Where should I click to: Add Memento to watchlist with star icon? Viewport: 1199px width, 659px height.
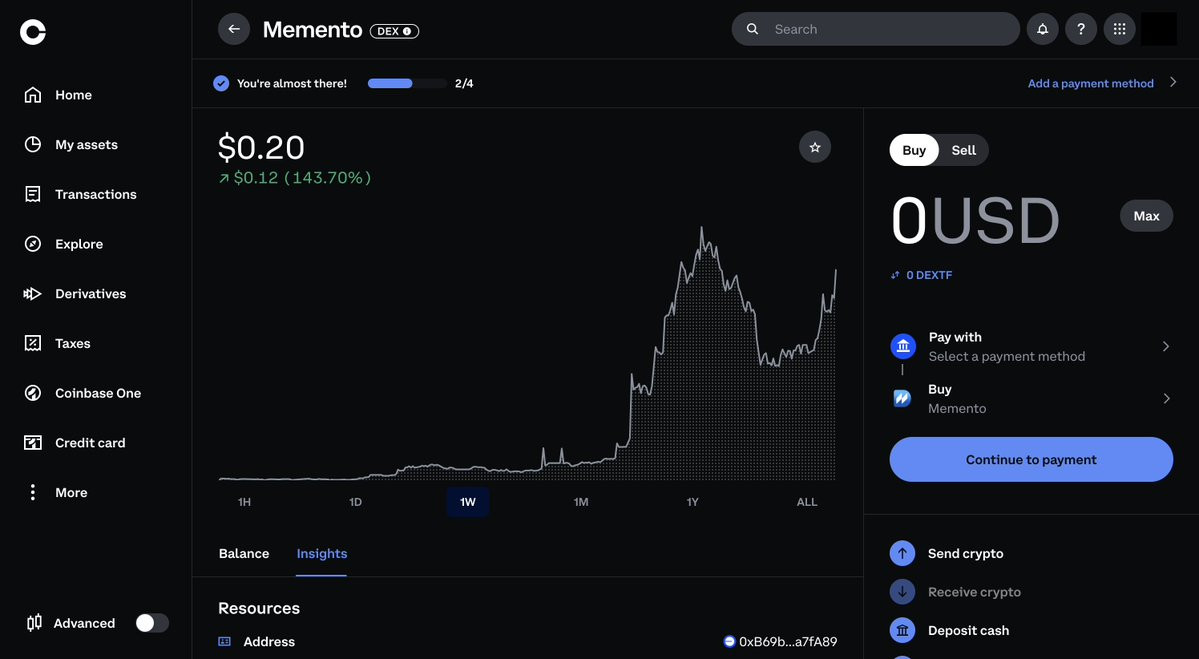click(x=815, y=147)
